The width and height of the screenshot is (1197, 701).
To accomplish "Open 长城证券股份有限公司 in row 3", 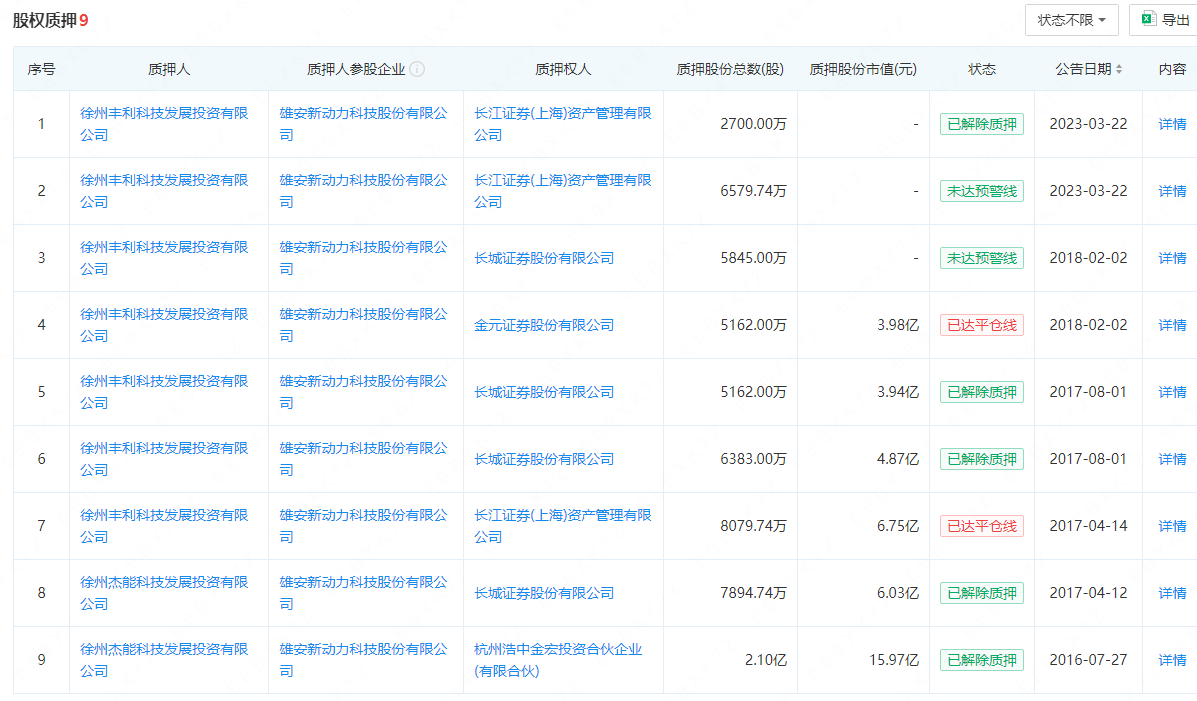I will pyautogui.click(x=544, y=258).
